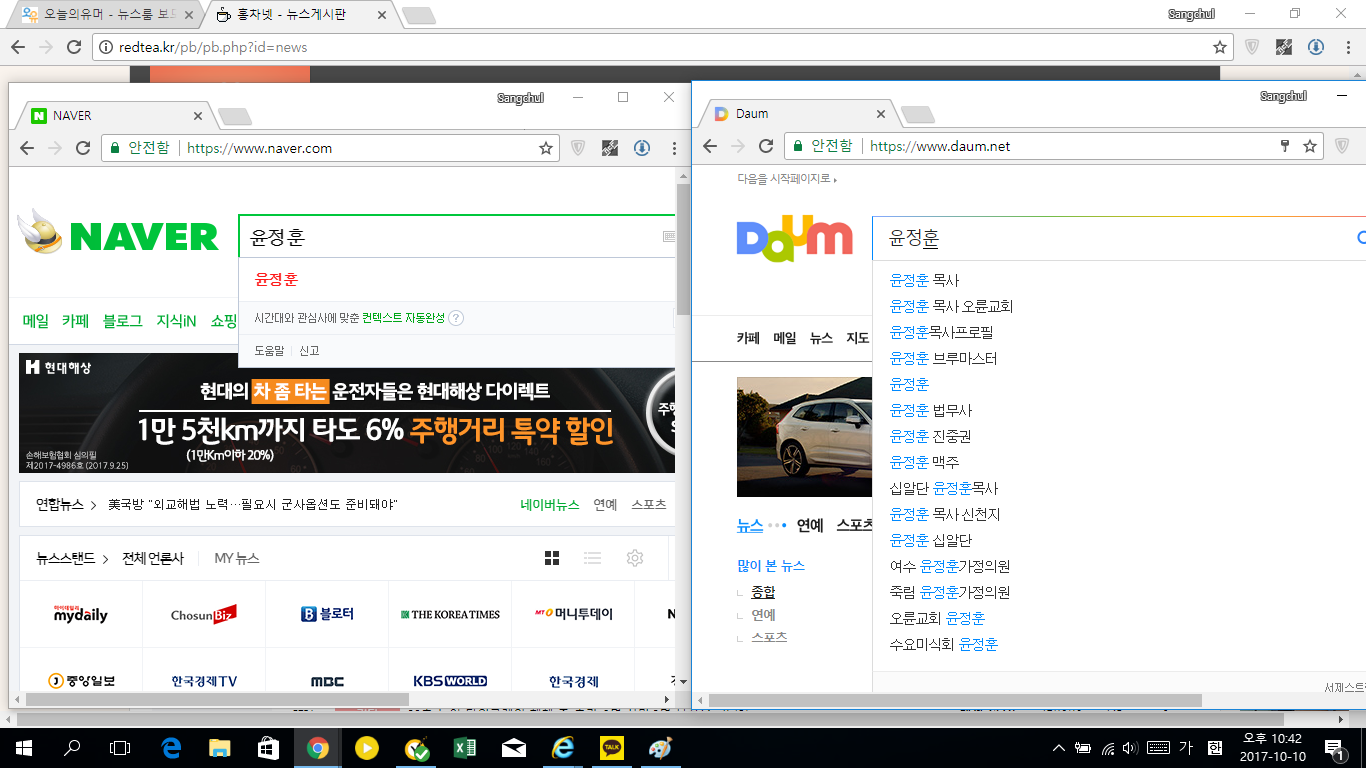The image size is (1366, 768).
Task: Open KakaoTalk from the taskbar
Action: tap(612, 748)
